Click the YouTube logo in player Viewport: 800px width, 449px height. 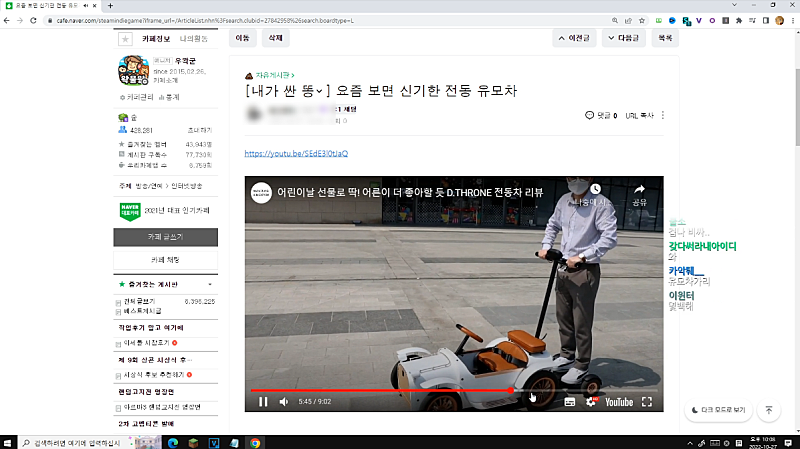tap(618, 402)
